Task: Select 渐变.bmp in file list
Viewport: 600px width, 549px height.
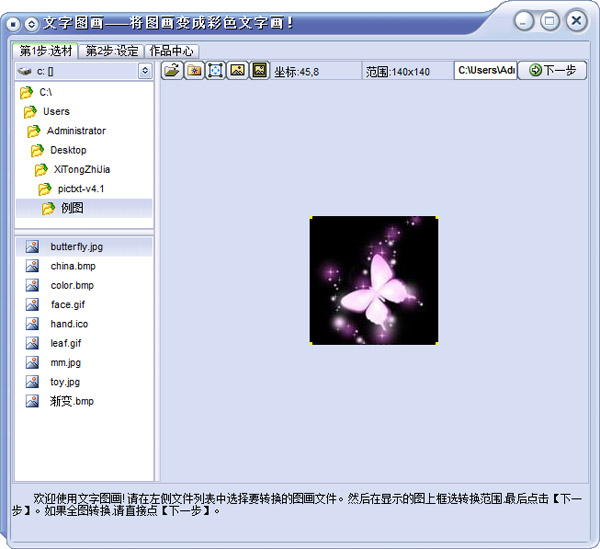Action: 84,401
